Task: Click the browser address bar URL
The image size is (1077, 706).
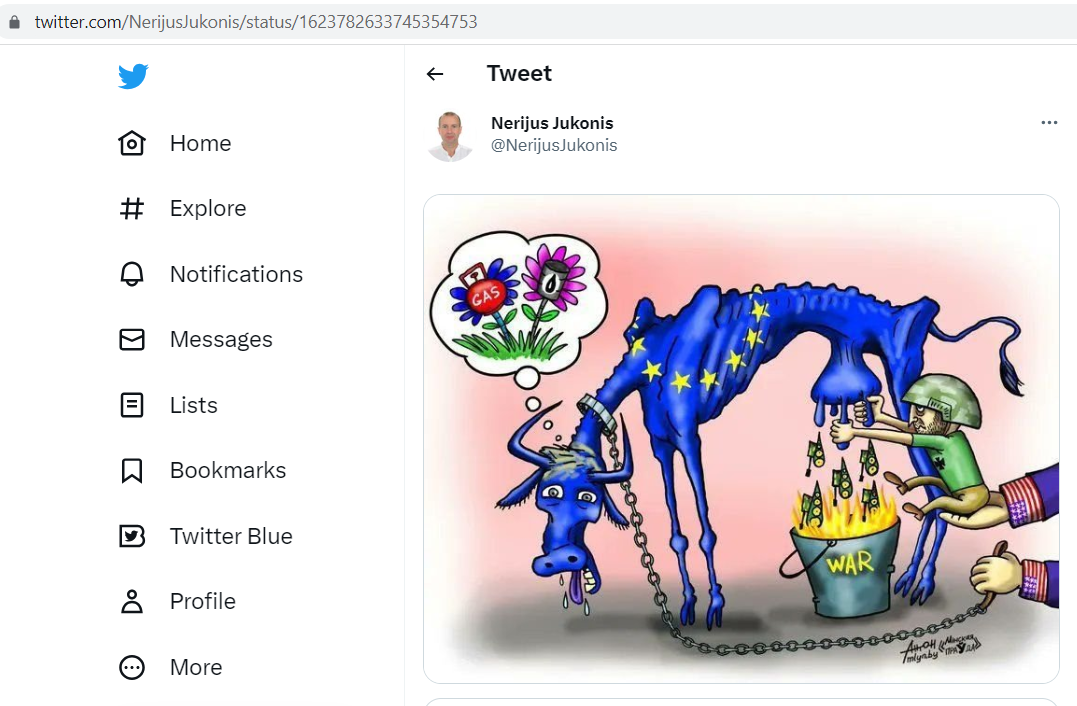Action: 256,22
